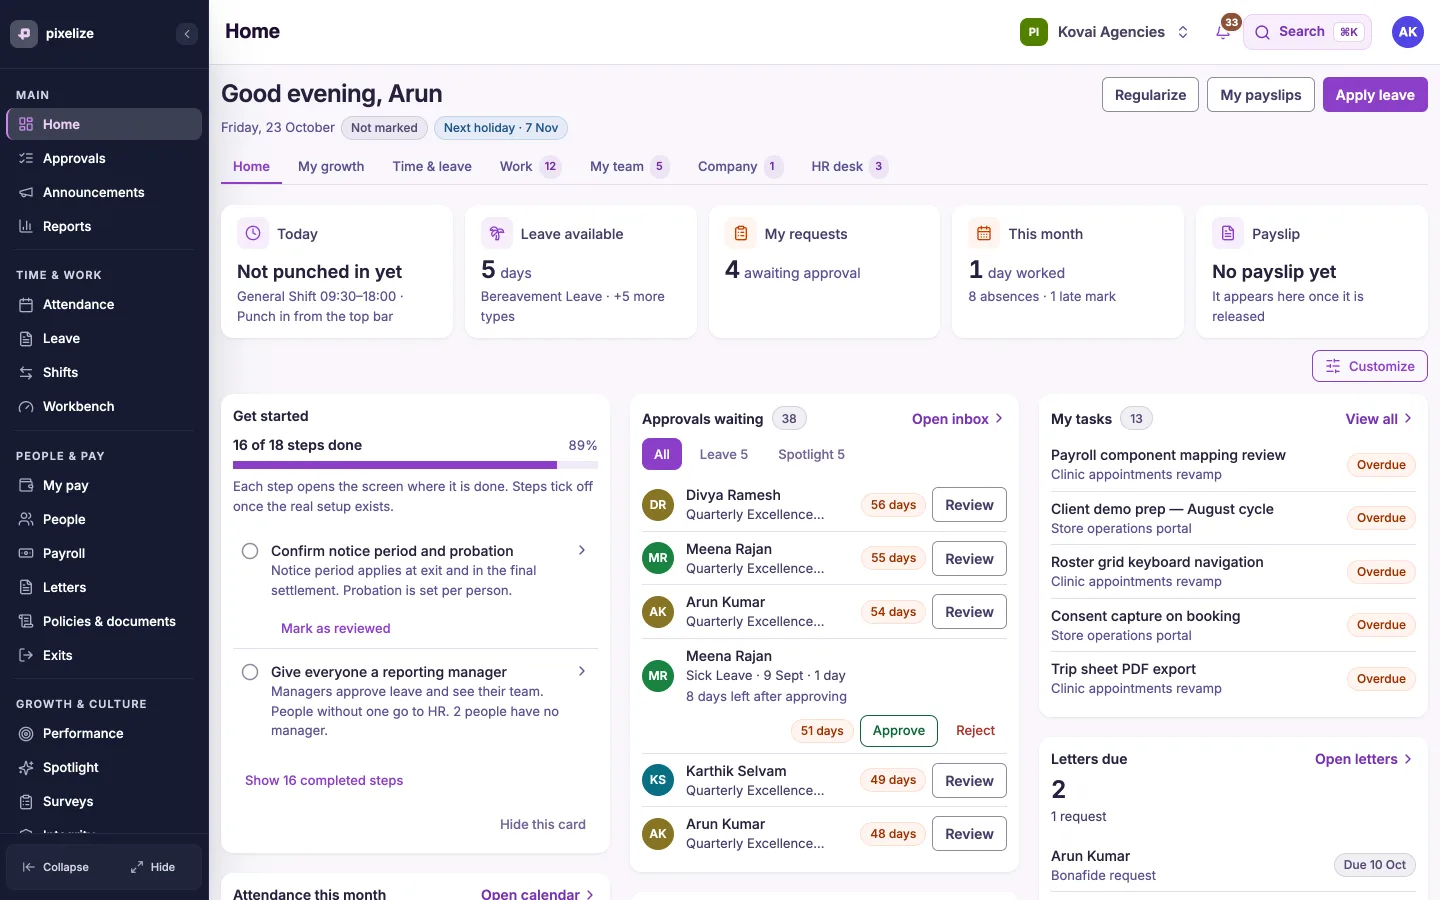The width and height of the screenshot is (1440, 900).
Task: Open the Search field
Action: tap(1307, 32)
